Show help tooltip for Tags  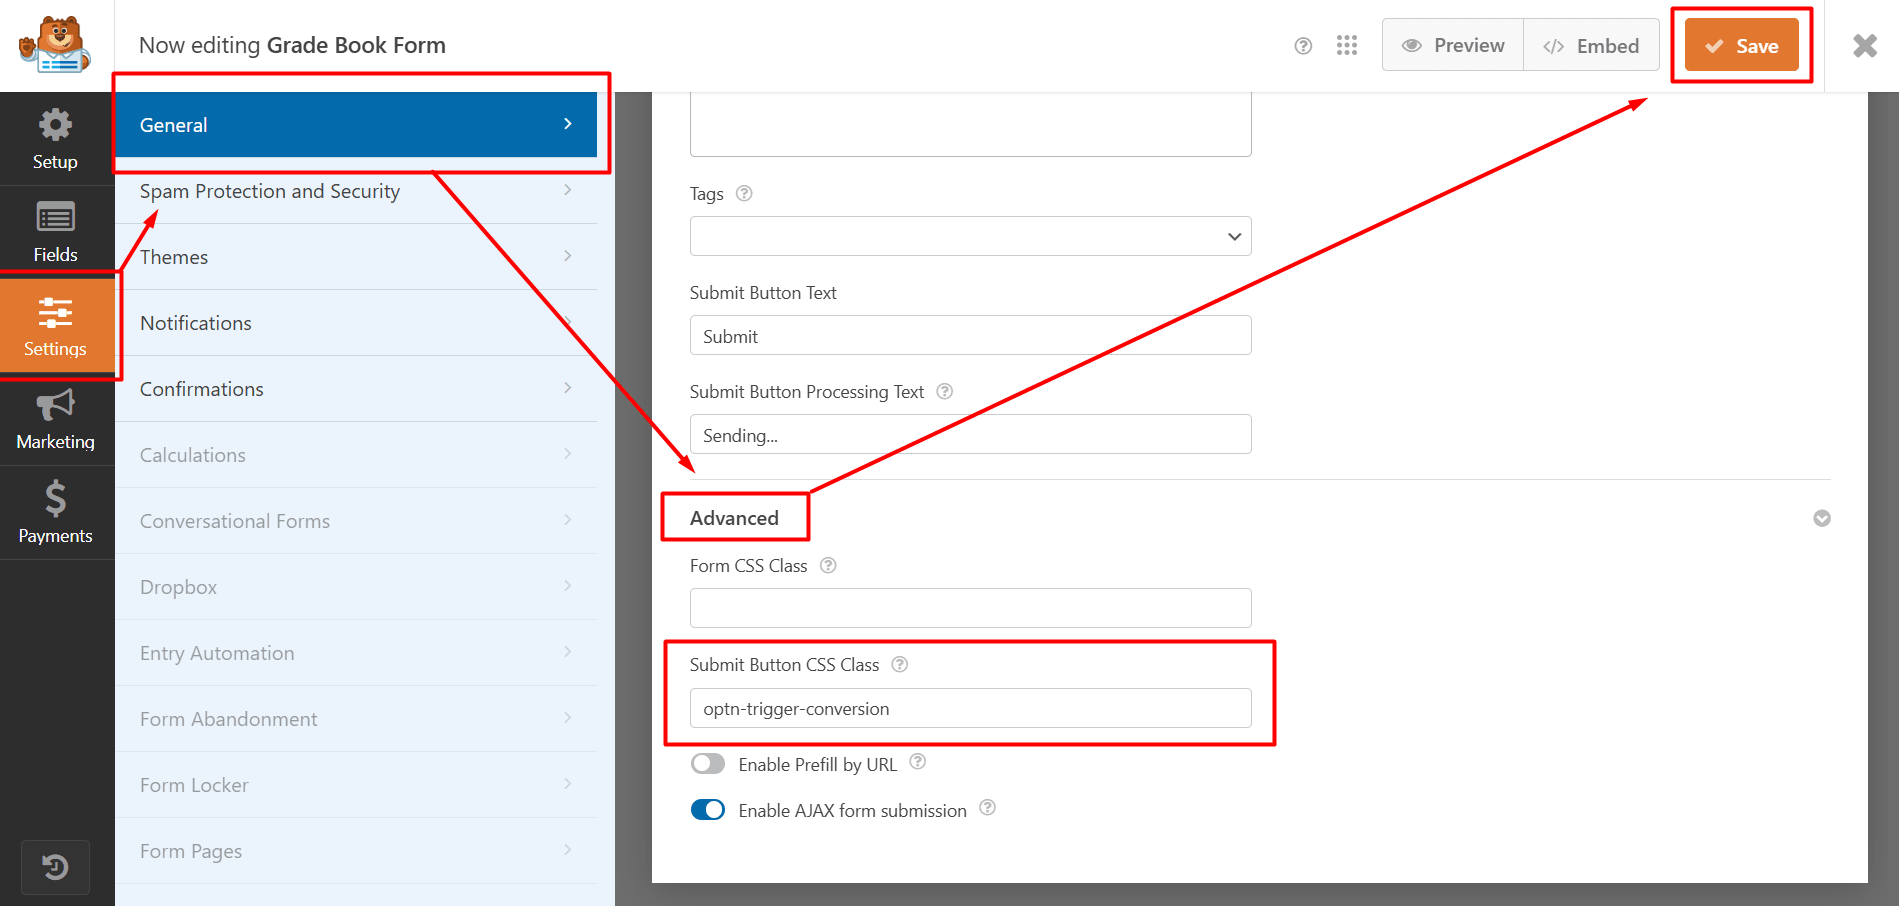point(744,193)
